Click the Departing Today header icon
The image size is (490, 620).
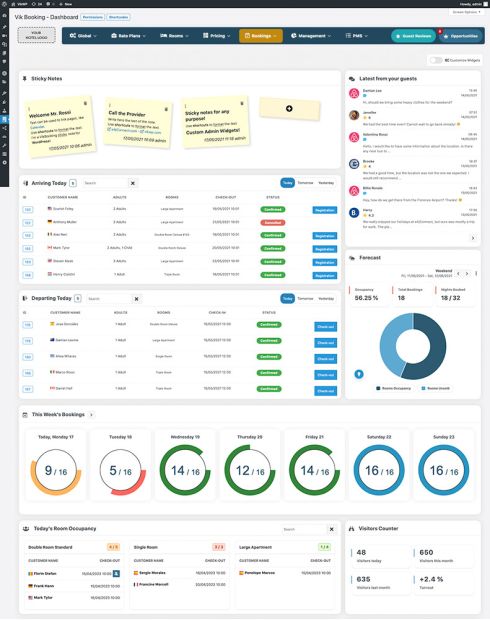point(25,298)
